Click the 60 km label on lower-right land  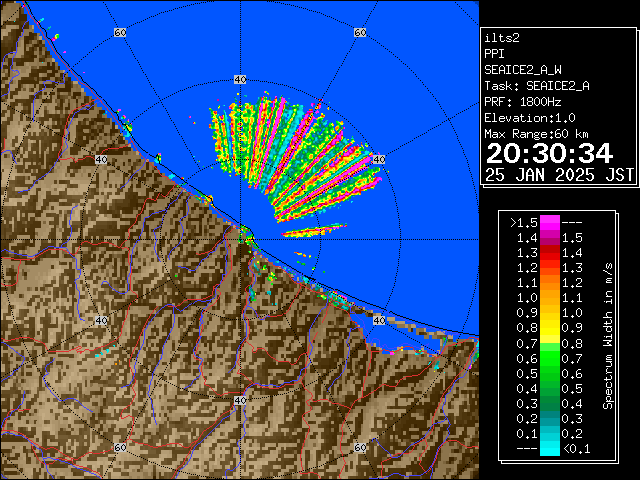coord(360,447)
